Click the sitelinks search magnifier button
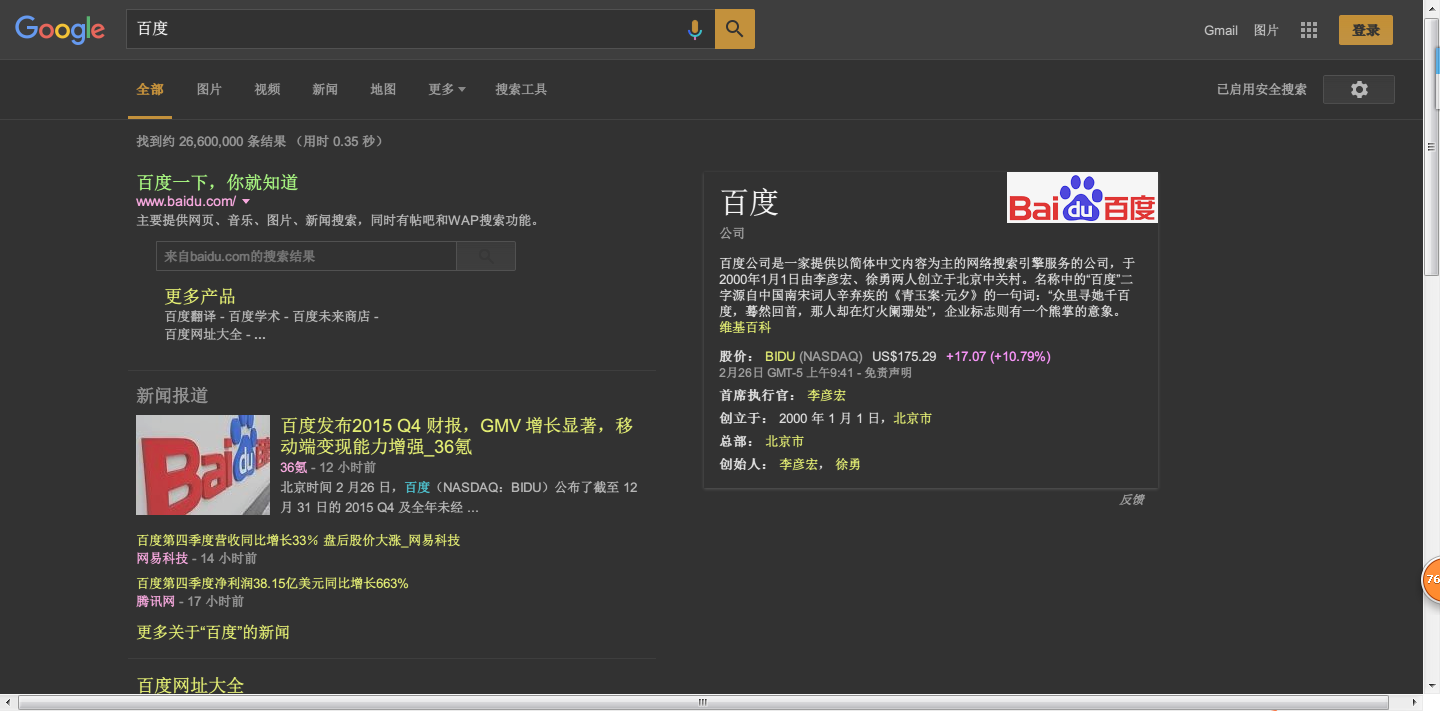 (486, 256)
